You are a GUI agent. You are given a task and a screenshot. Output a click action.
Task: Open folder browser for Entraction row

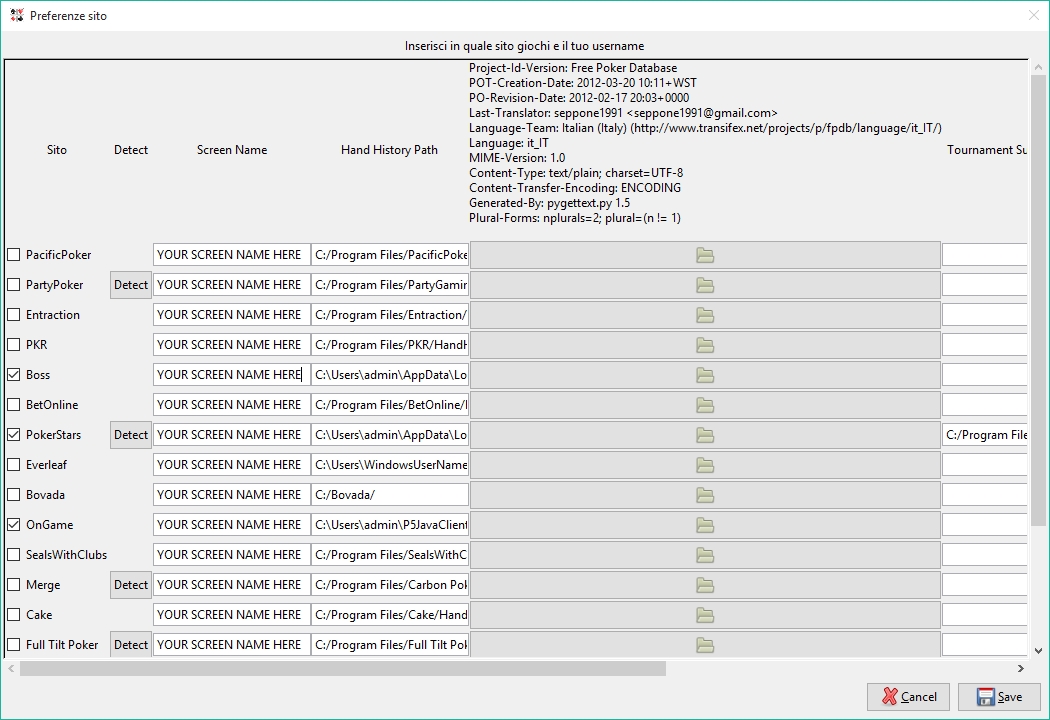coord(705,315)
